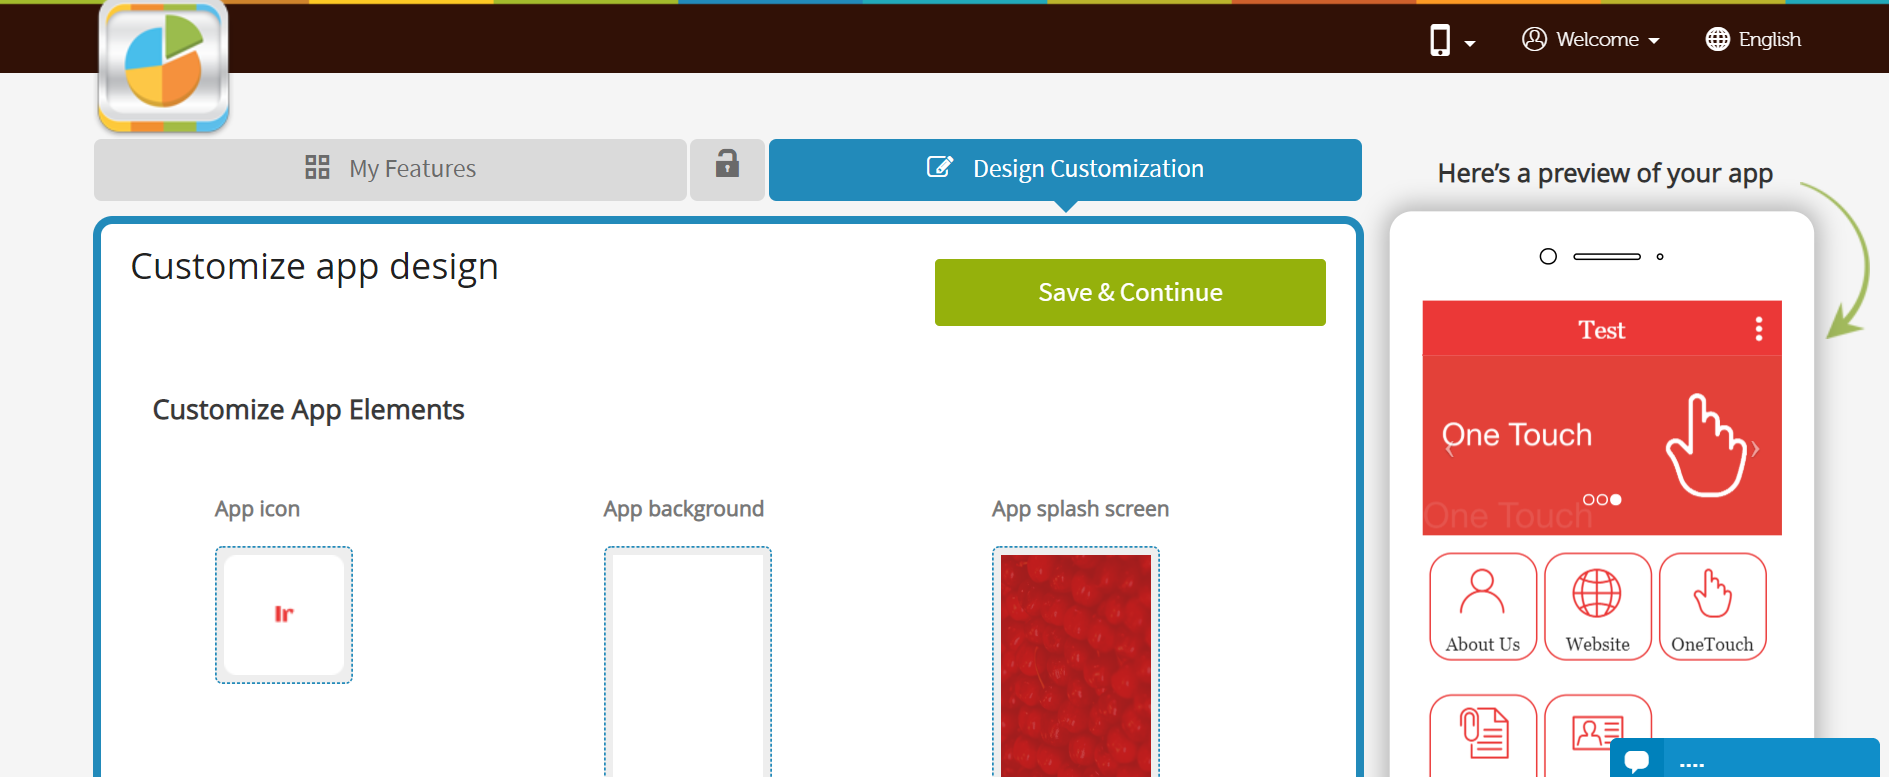The width and height of the screenshot is (1889, 777).
Task: Select the third carousel dot indicator
Action: [x=1616, y=499]
